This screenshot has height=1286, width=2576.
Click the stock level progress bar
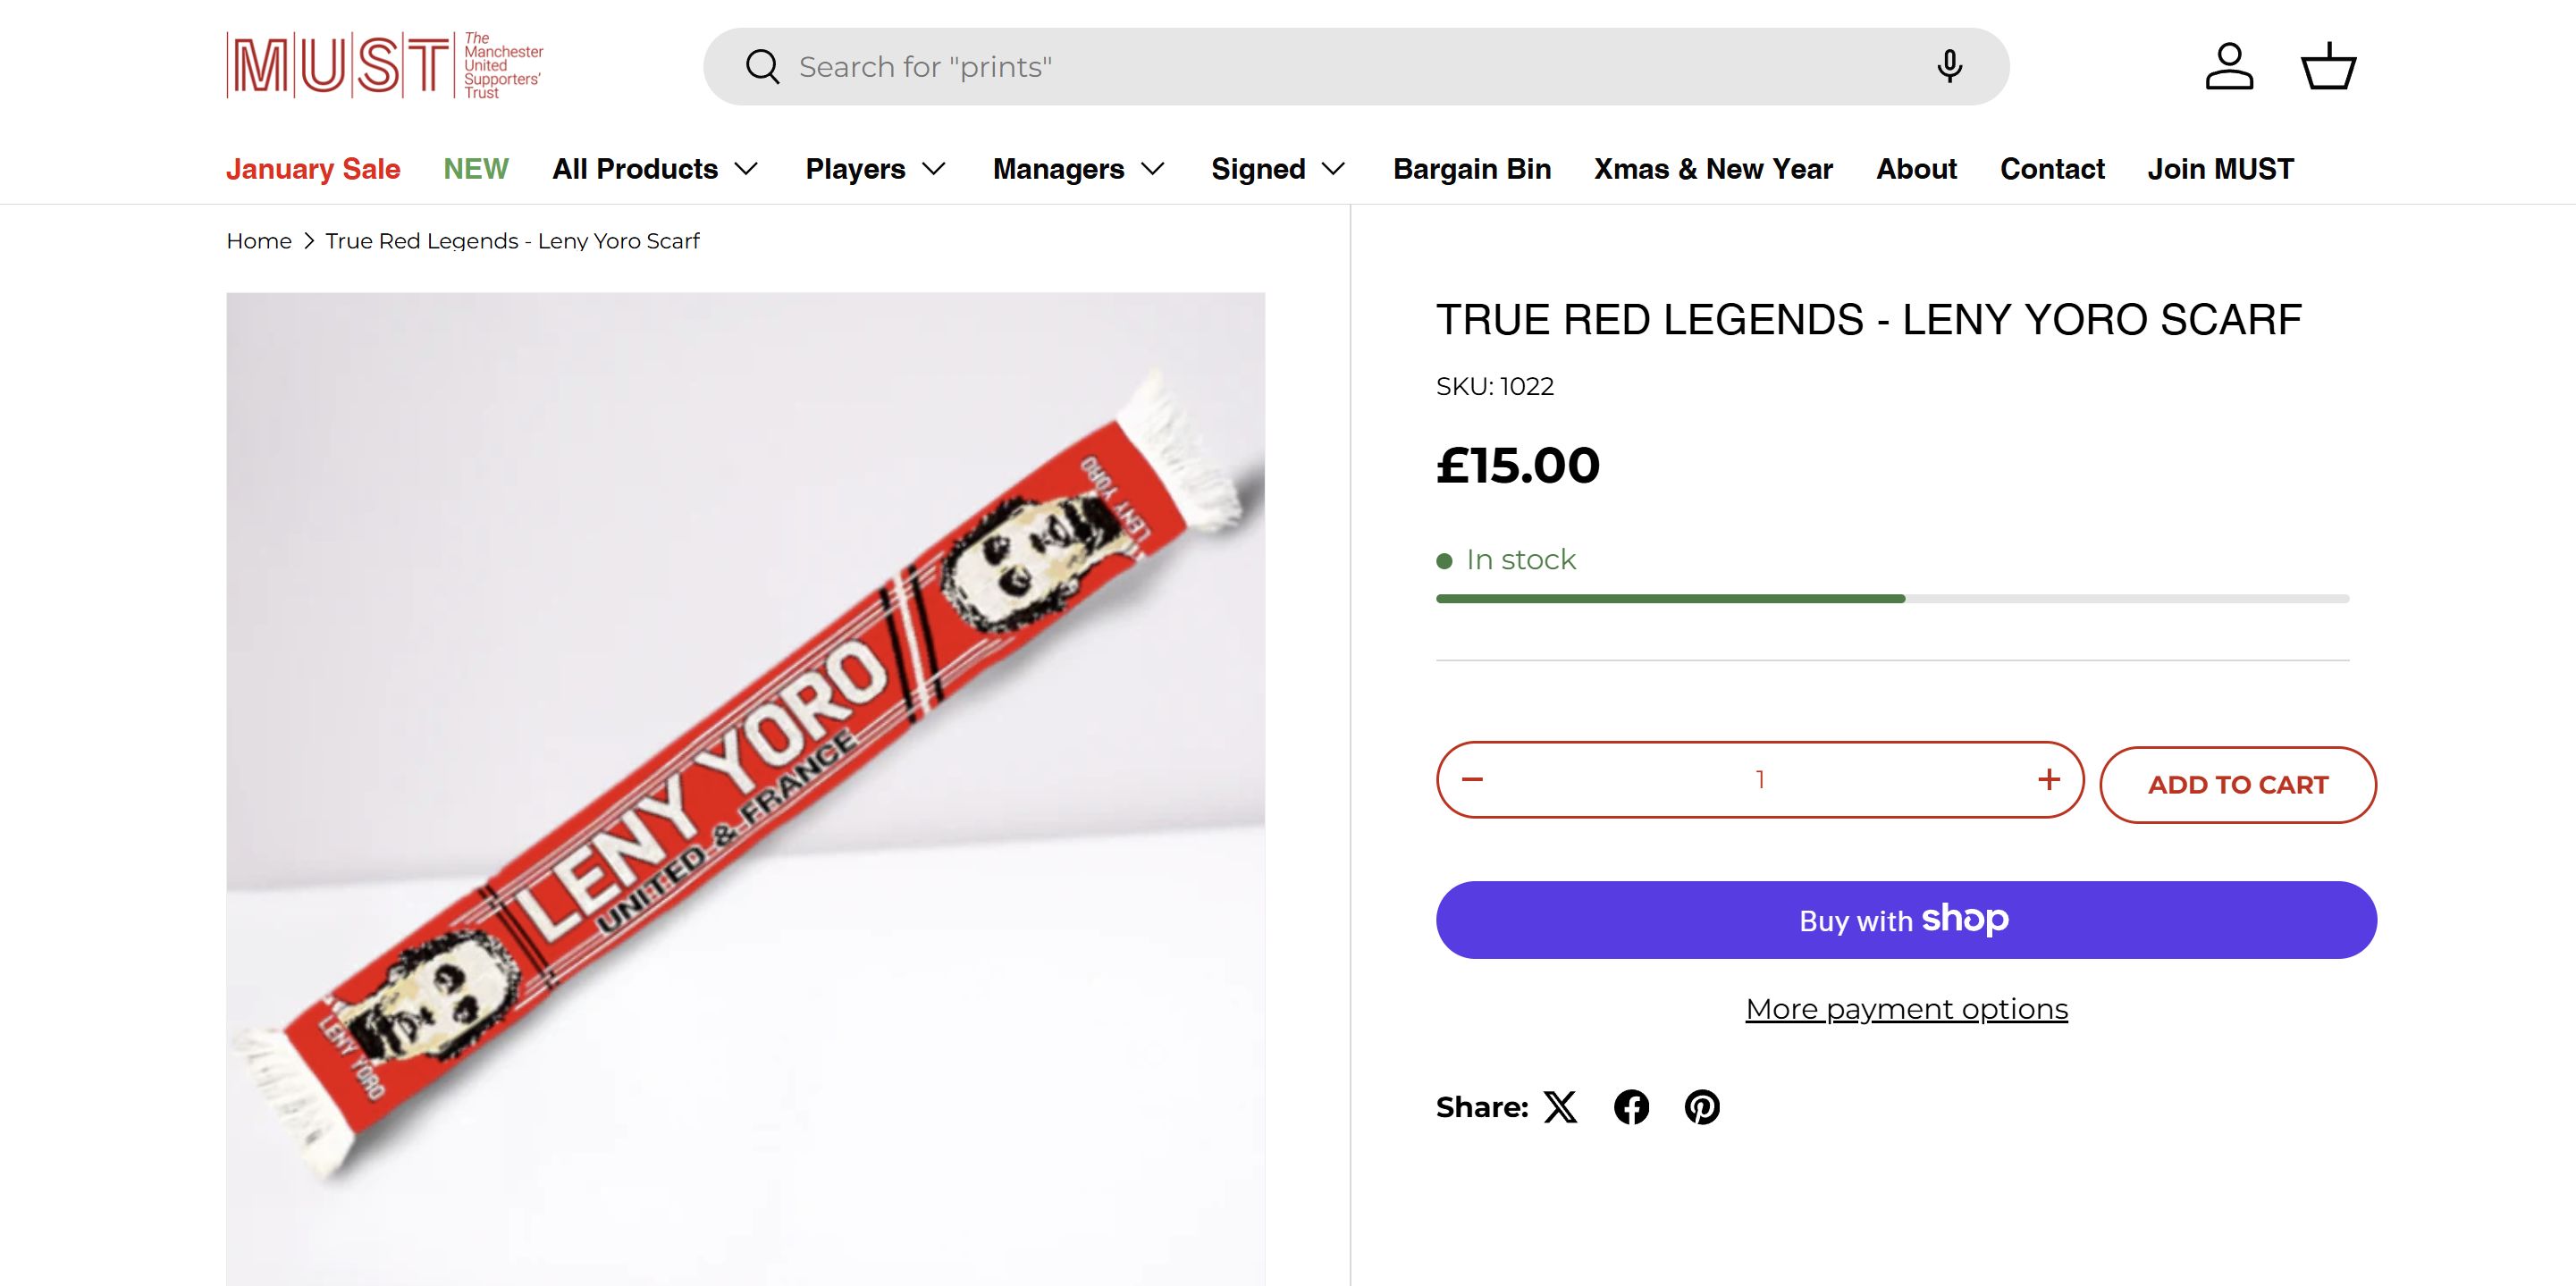[1892, 599]
